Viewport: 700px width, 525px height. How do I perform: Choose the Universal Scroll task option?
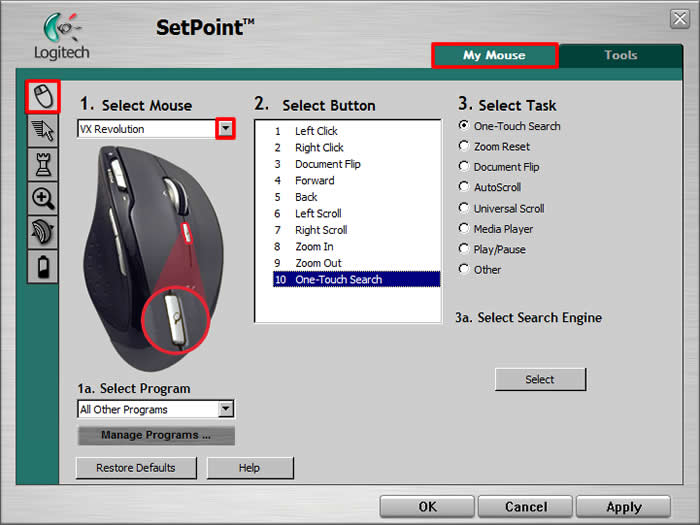464,208
